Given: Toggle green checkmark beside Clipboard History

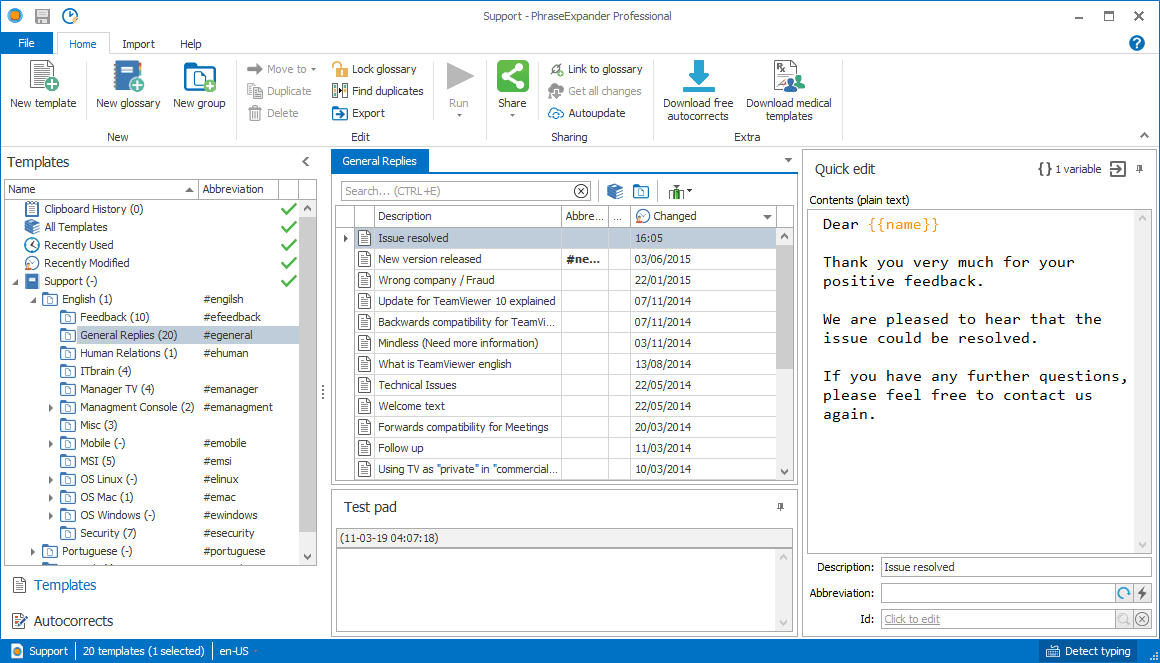Looking at the screenshot, I should (x=289, y=209).
